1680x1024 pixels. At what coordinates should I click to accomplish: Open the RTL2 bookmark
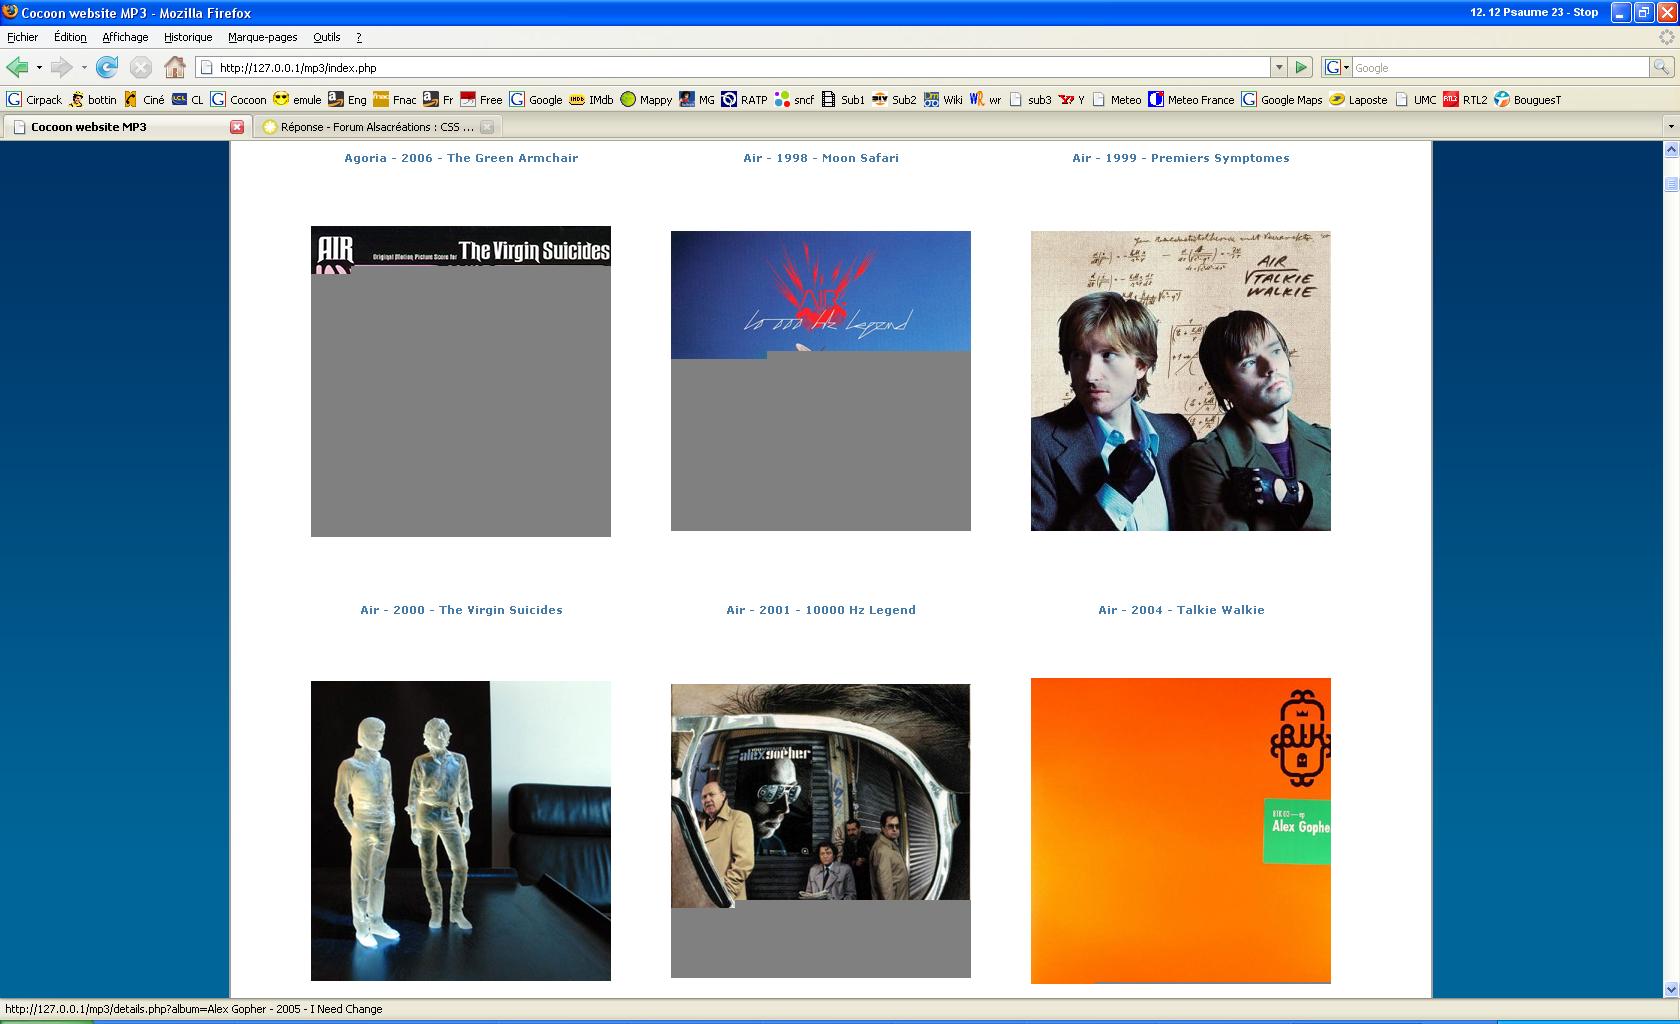tap(1465, 99)
